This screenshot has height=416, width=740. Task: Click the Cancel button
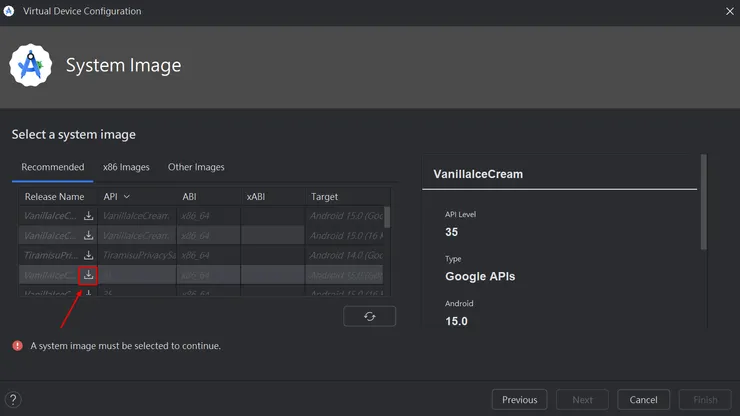(643, 400)
